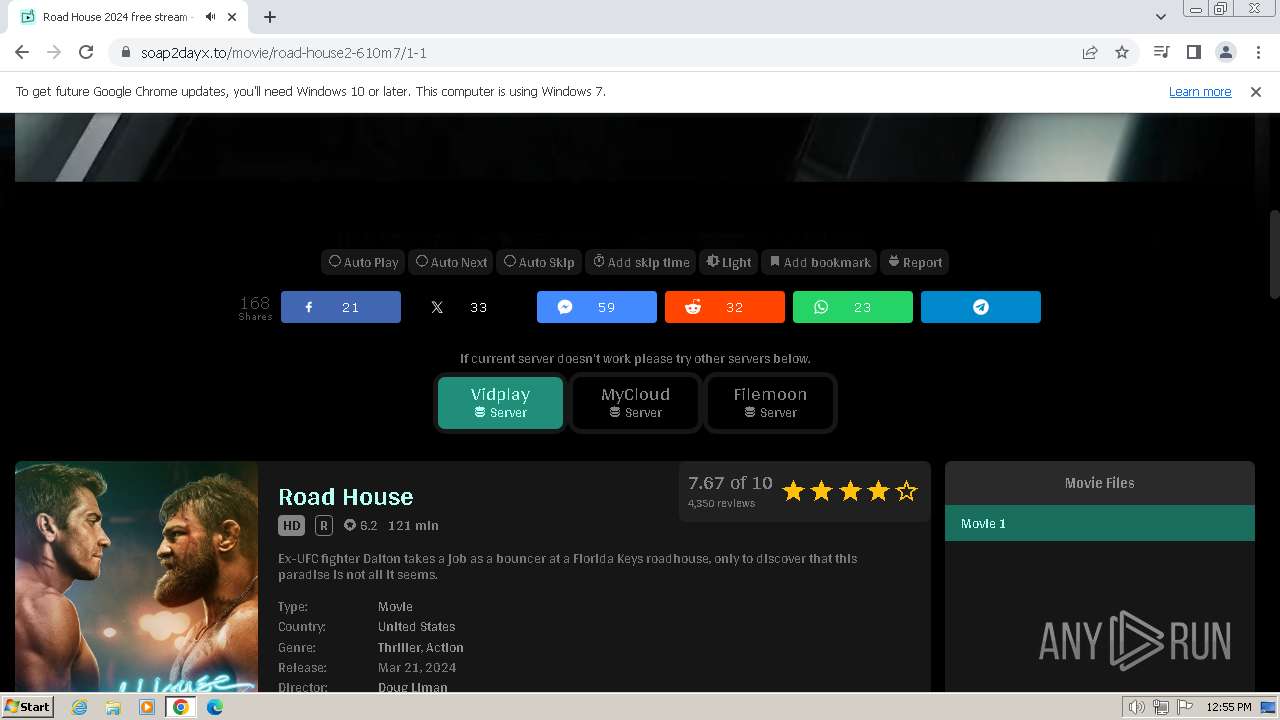Bookmark this tab with star icon

click(1122, 52)
